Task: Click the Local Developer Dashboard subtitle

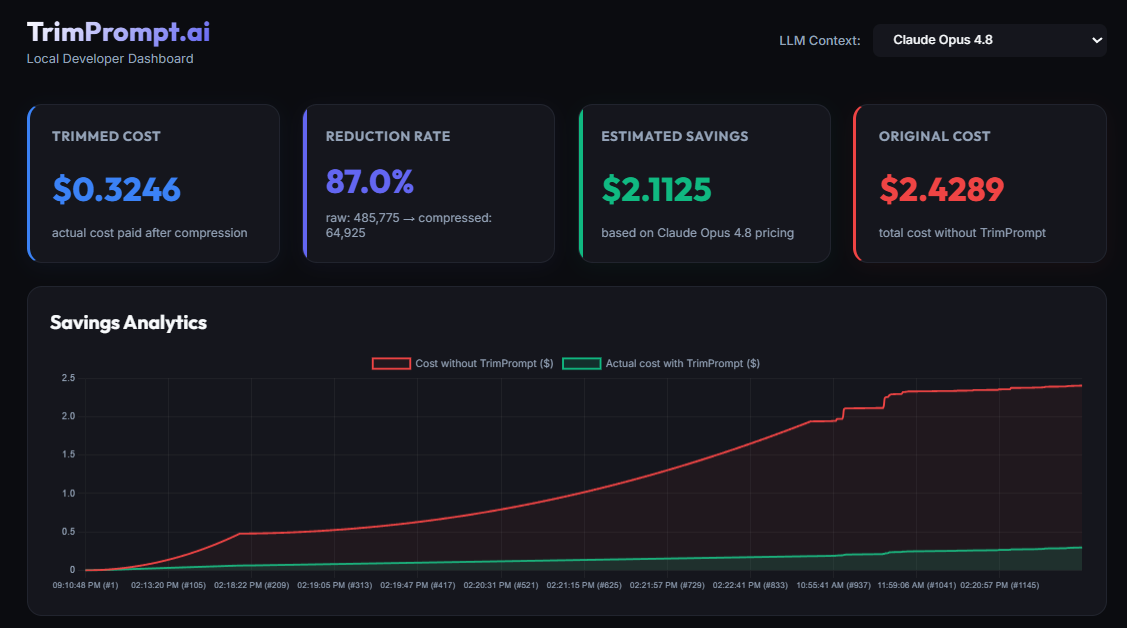Action: click(x=110, y=59)
